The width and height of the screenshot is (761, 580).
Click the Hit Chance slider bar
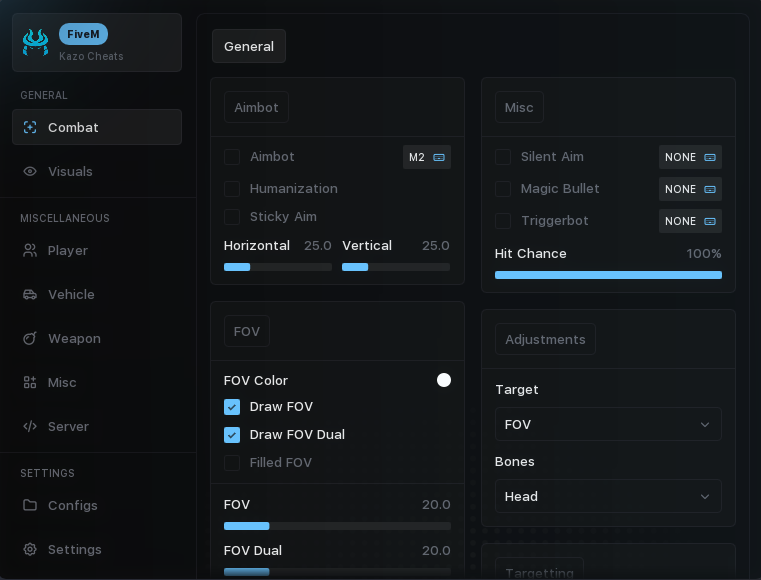[x=608, y=275]
